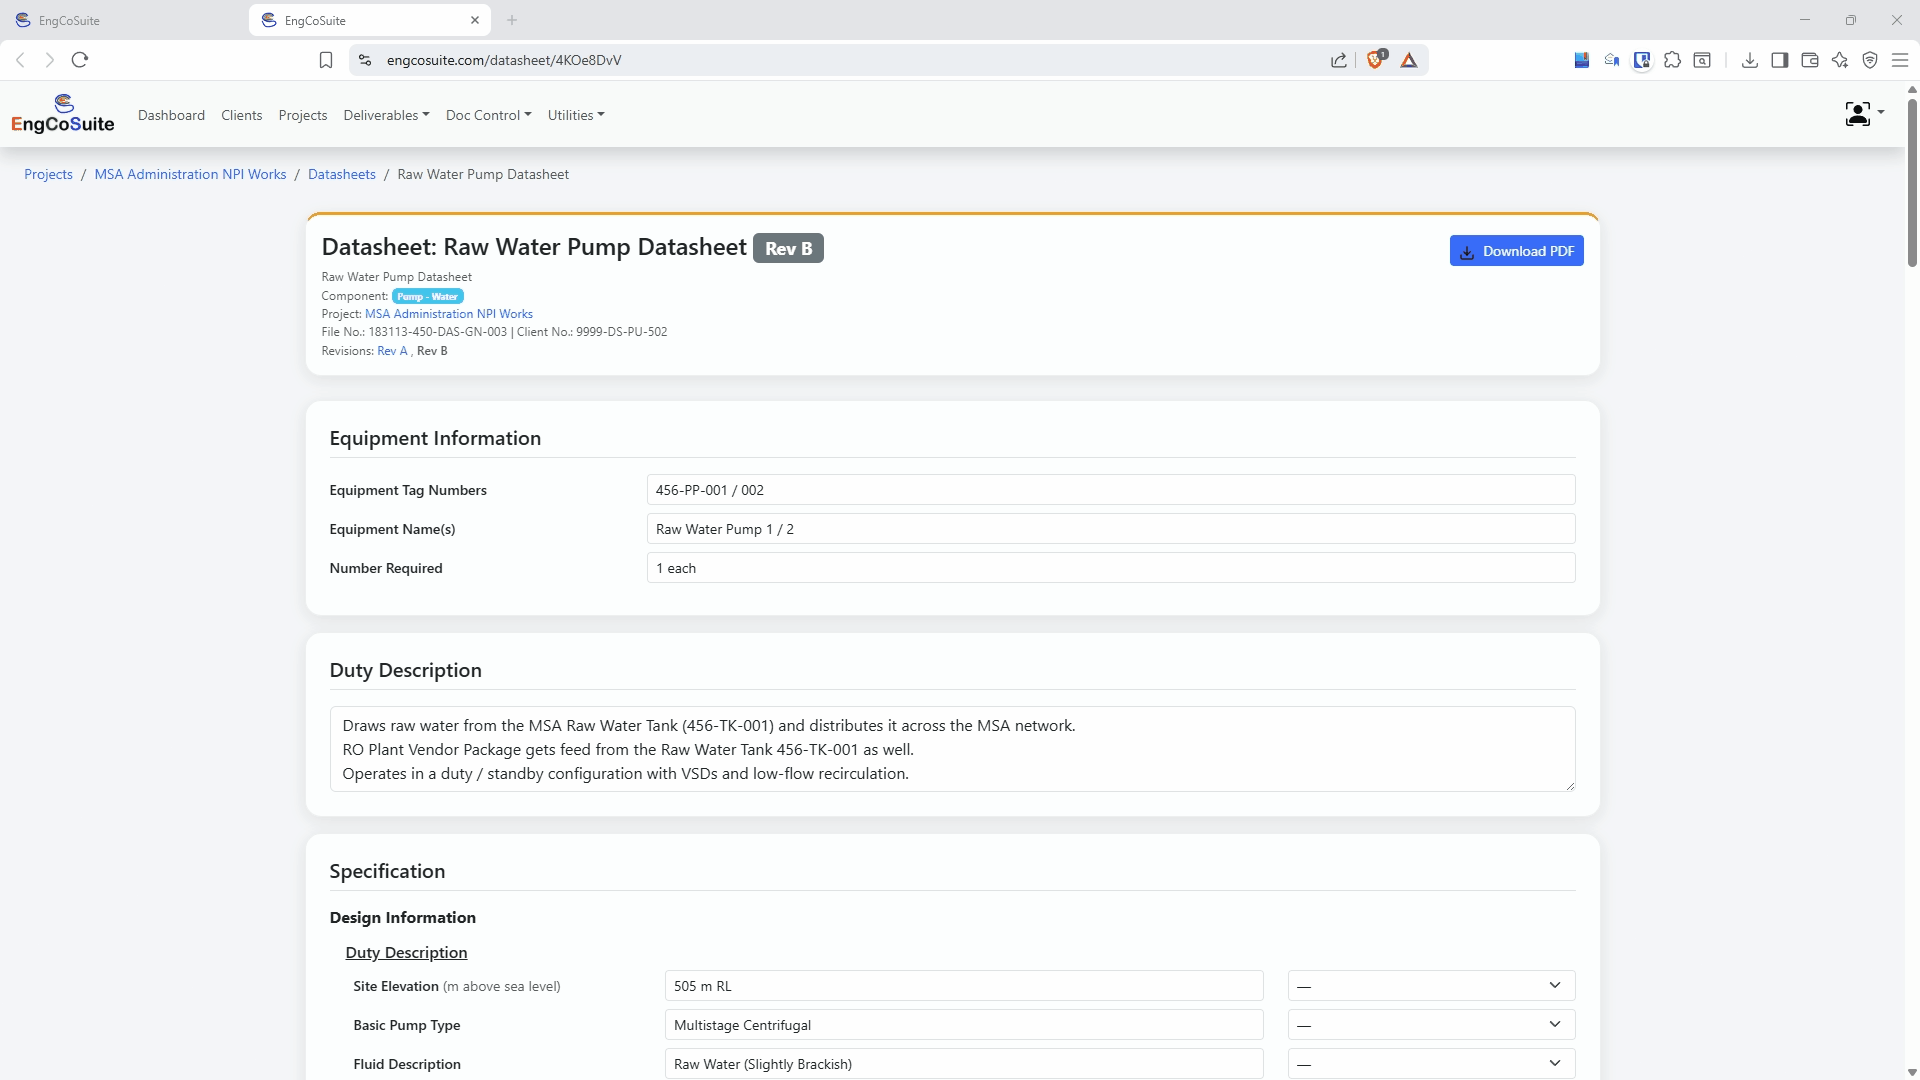Open the Projects navigation item
The width and height of the screenshot is (1920, 1080).
point(303,115)
